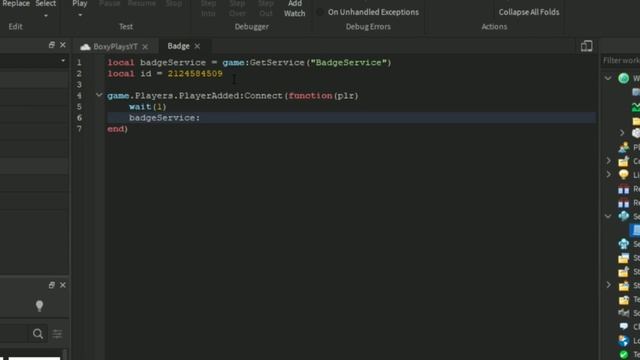Screen dimensions: 640x360
Task: Click 'game.Players.PlayerAdded:Connect' on line 4
Action: click(195, 96)
